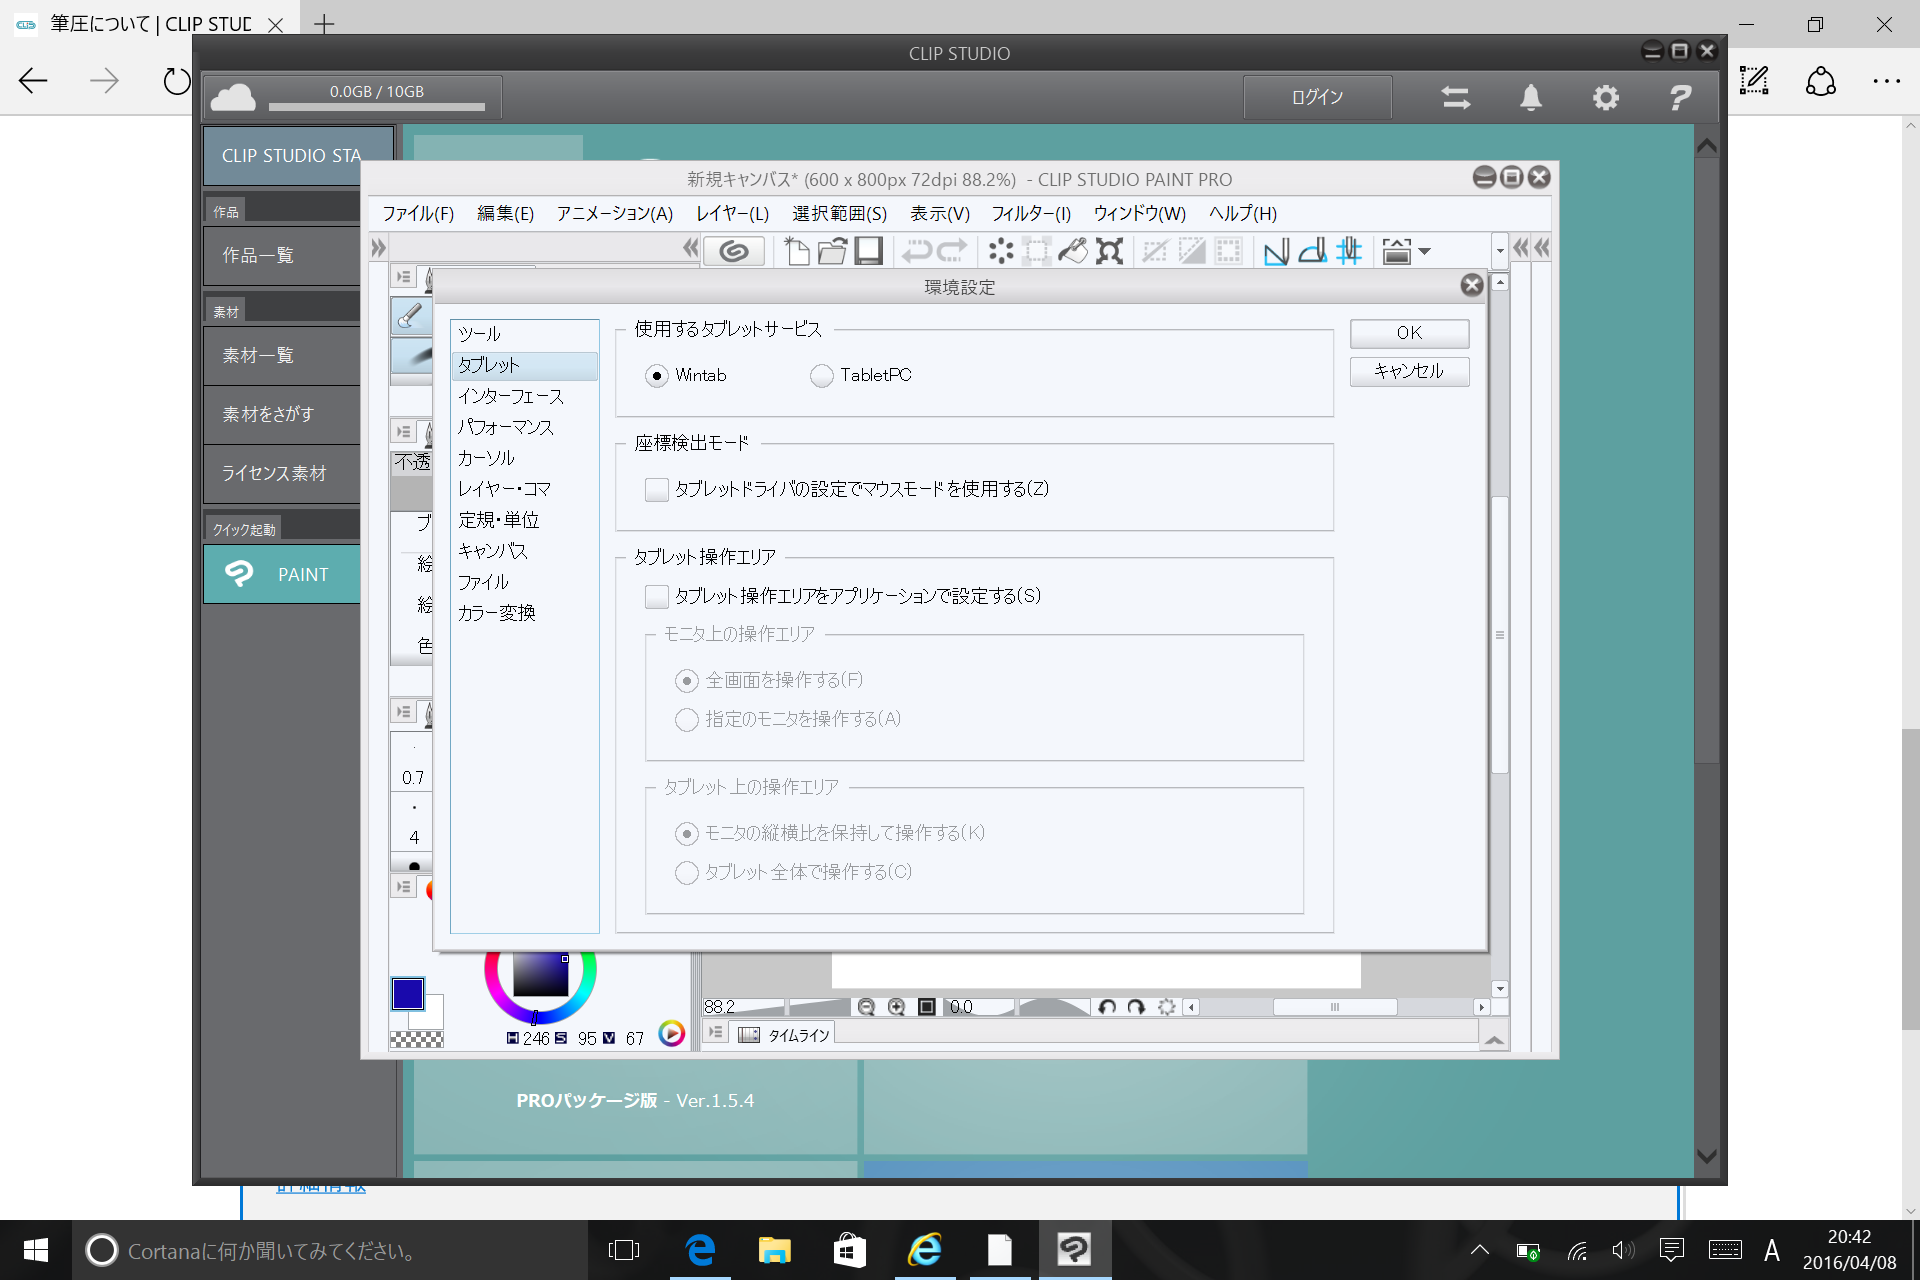The height and width of the screenshot is (1280, 1920).
Task: Click the New canvas icon in toolbar
Action: tap(797, 251)
